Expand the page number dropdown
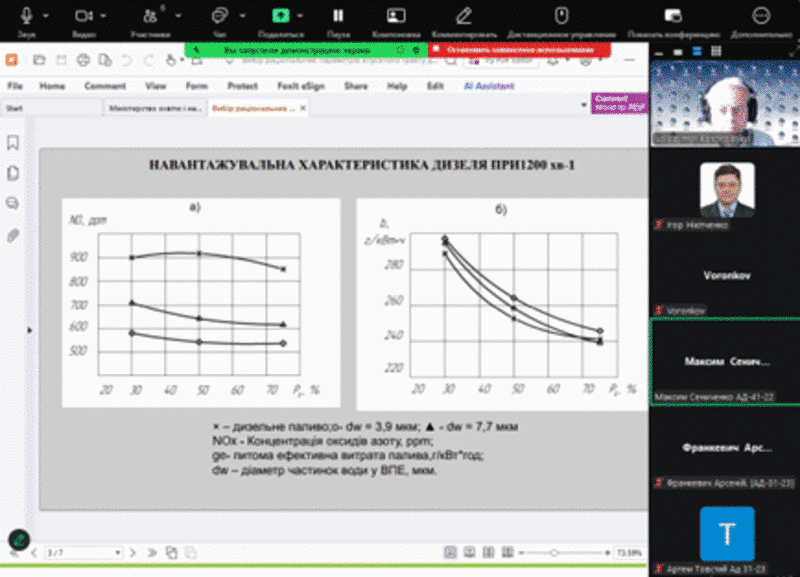This screenshot has height=577, width=800. point(118,552)
